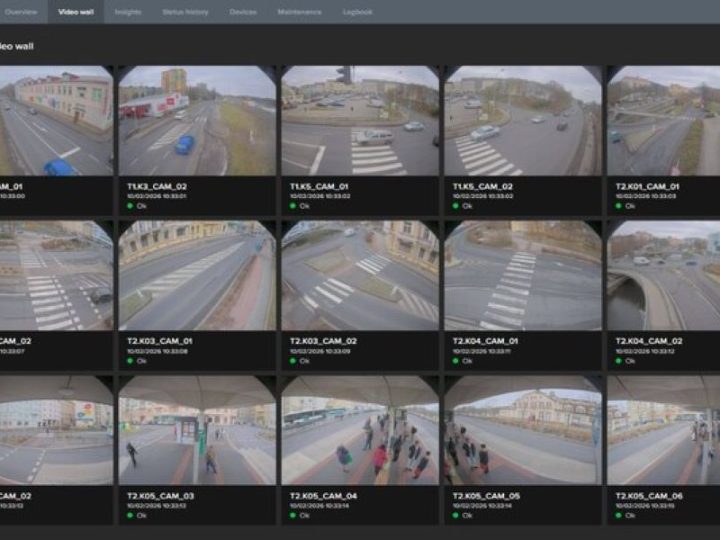This screenshot has width=720, height=540.
Task: Select the T2.K05_CAM_06 platform camera image
Action: point(664,430)
